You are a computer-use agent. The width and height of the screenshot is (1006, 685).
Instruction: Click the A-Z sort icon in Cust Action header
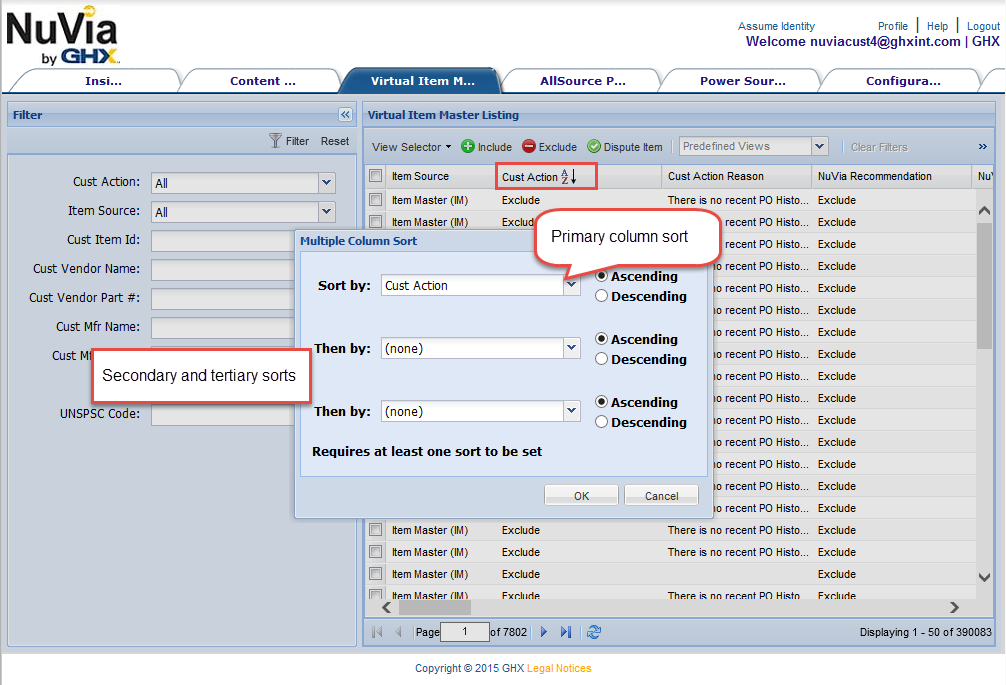pyautogui.click(x=568, y=176)
